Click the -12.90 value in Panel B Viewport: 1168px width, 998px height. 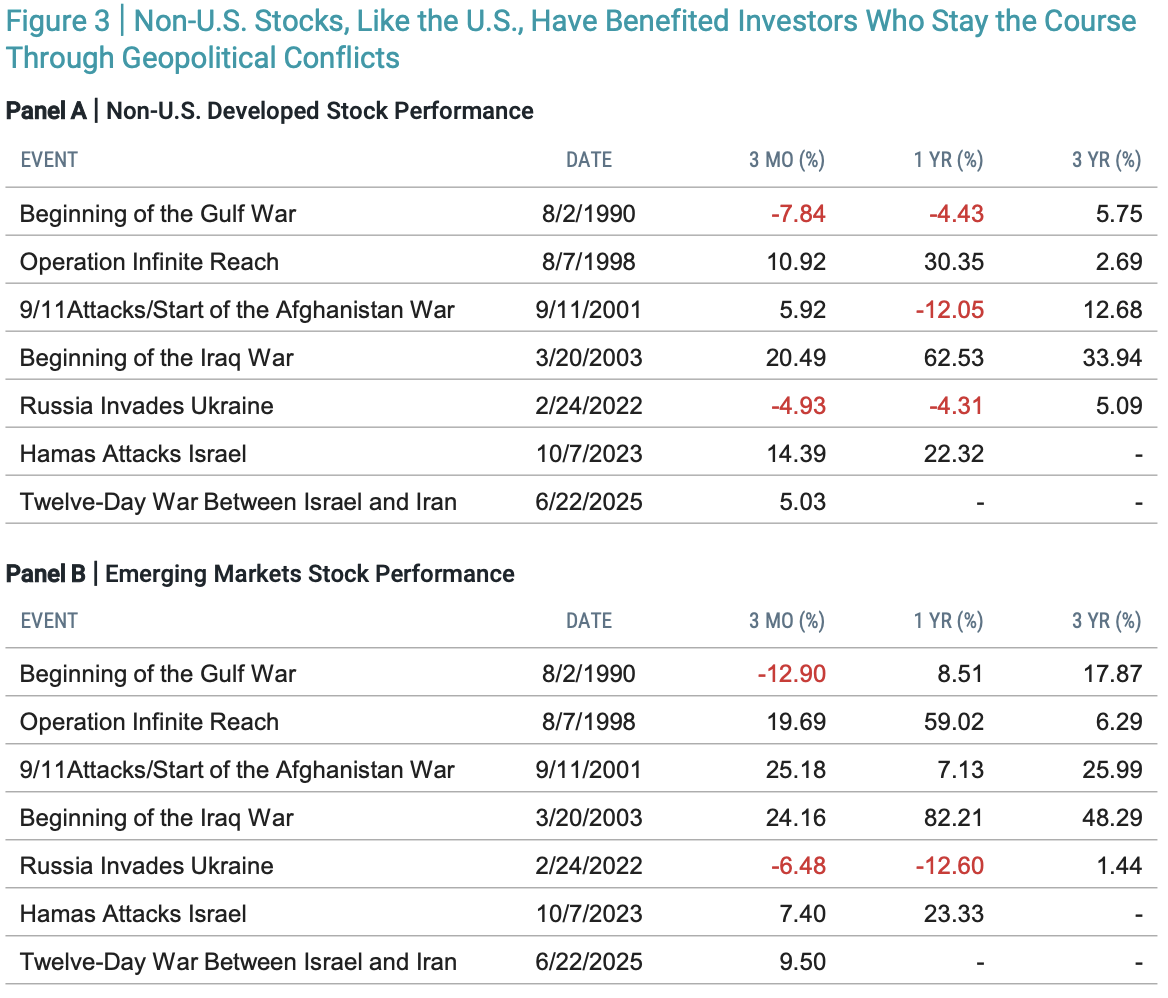click(792, 674)
